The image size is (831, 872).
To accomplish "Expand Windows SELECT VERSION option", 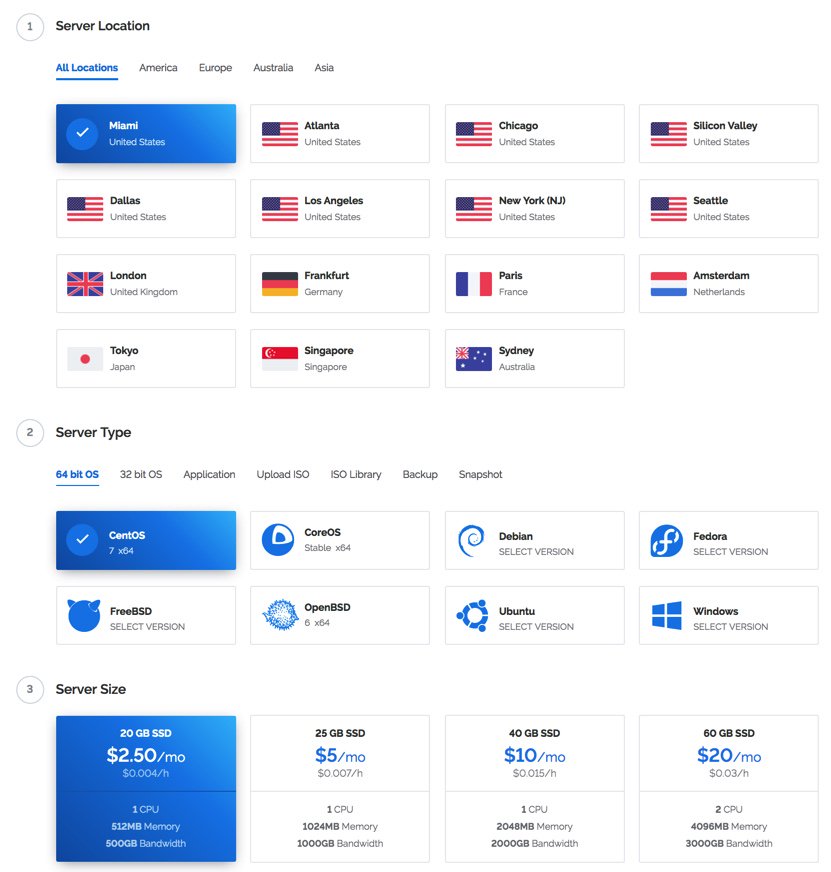I will pyautogui.click(x=730, y=627).
